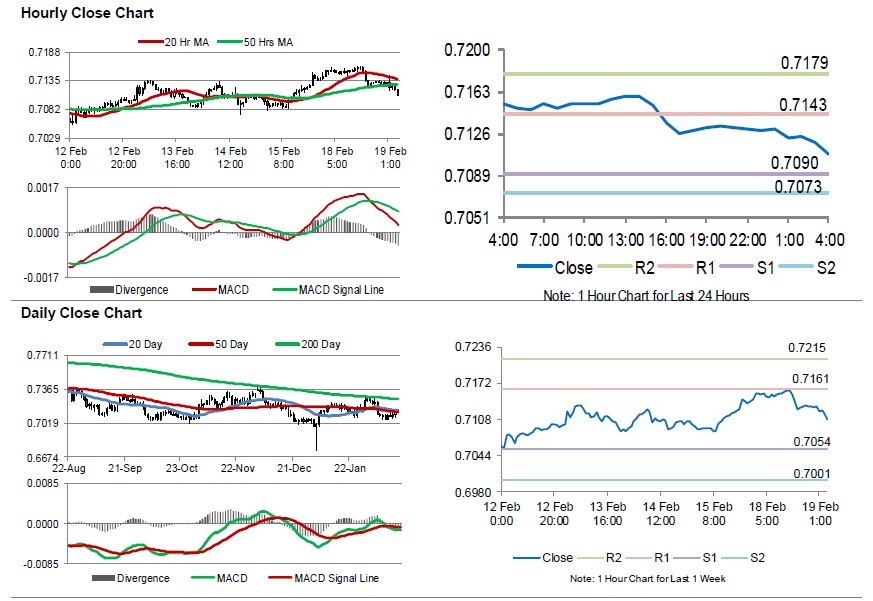The width and height of the screenshot is (873, 601).
Task: Click the 20 Day legend entry
Action: click(x=146, y=345)
